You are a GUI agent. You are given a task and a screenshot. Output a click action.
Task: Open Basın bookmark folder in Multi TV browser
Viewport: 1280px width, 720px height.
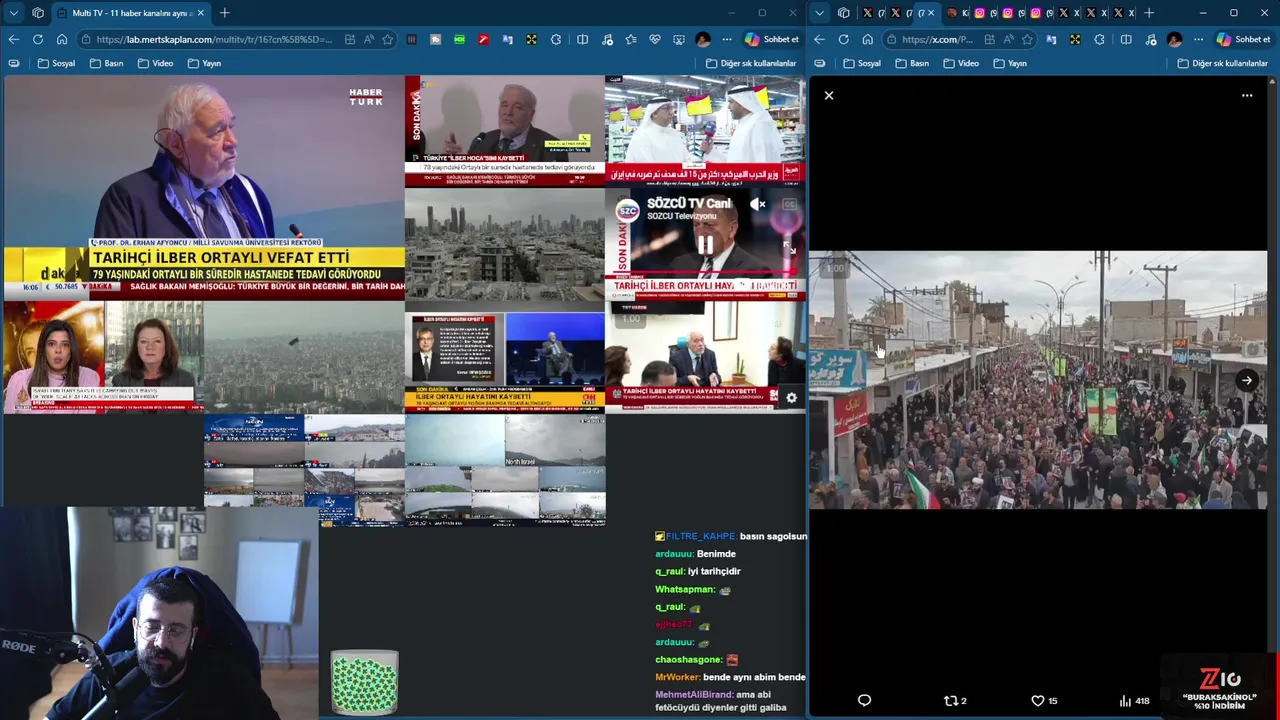coord(106,63)
